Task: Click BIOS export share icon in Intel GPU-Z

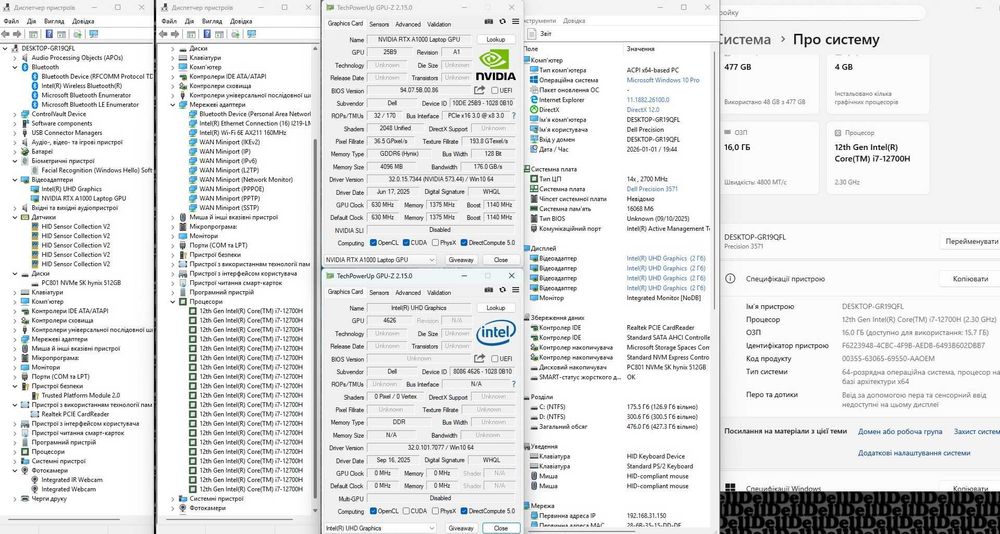Action: [x=480, y=359]
